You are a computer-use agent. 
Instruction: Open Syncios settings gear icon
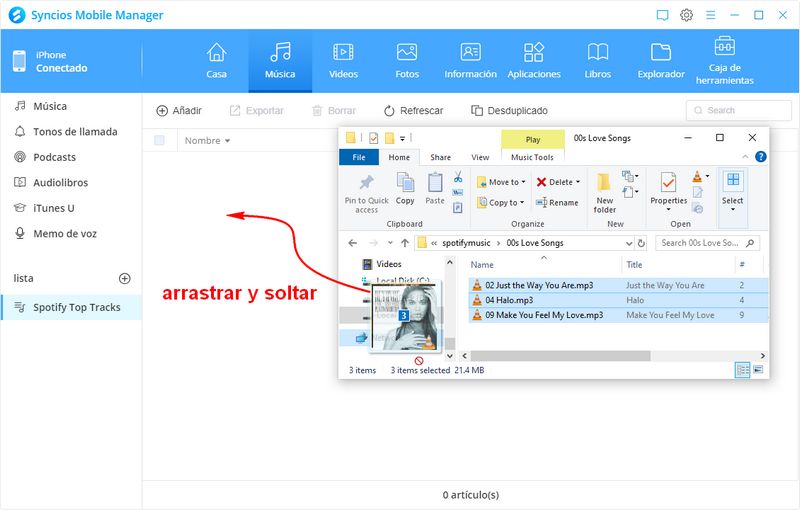point(687,15)
